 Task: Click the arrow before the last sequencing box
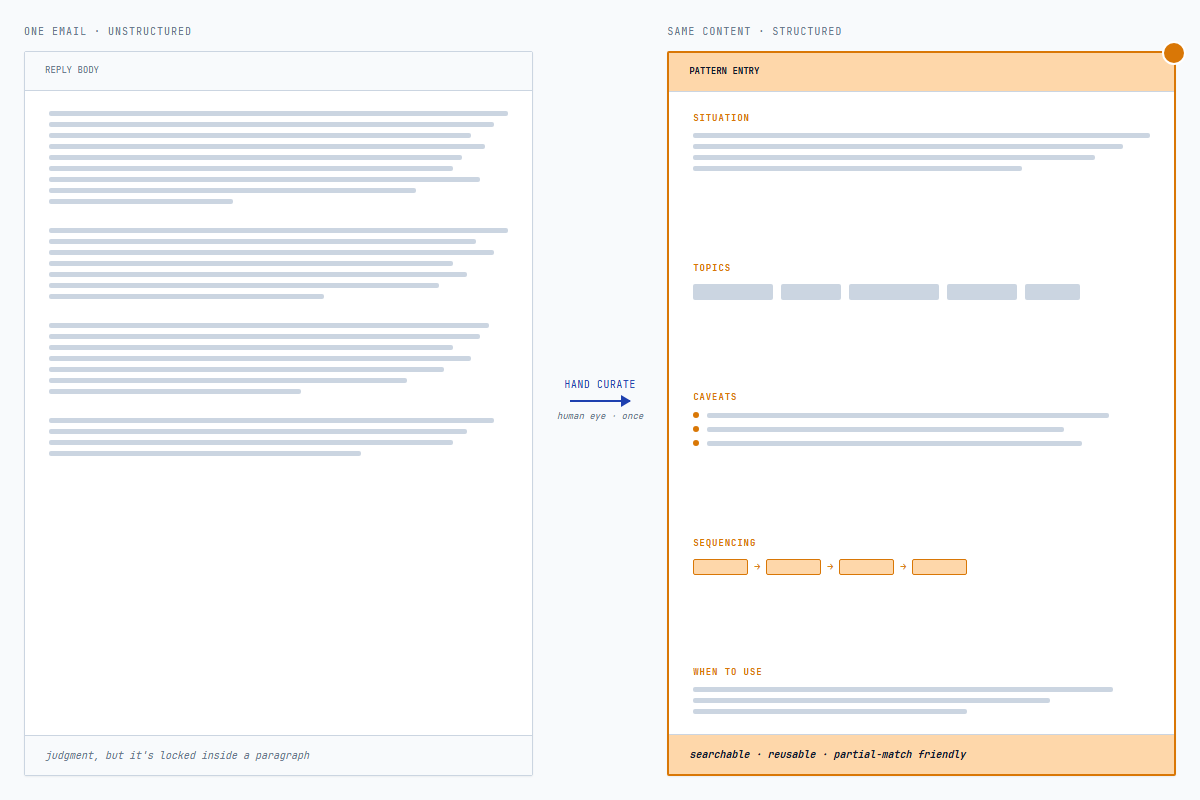point(903,566)
